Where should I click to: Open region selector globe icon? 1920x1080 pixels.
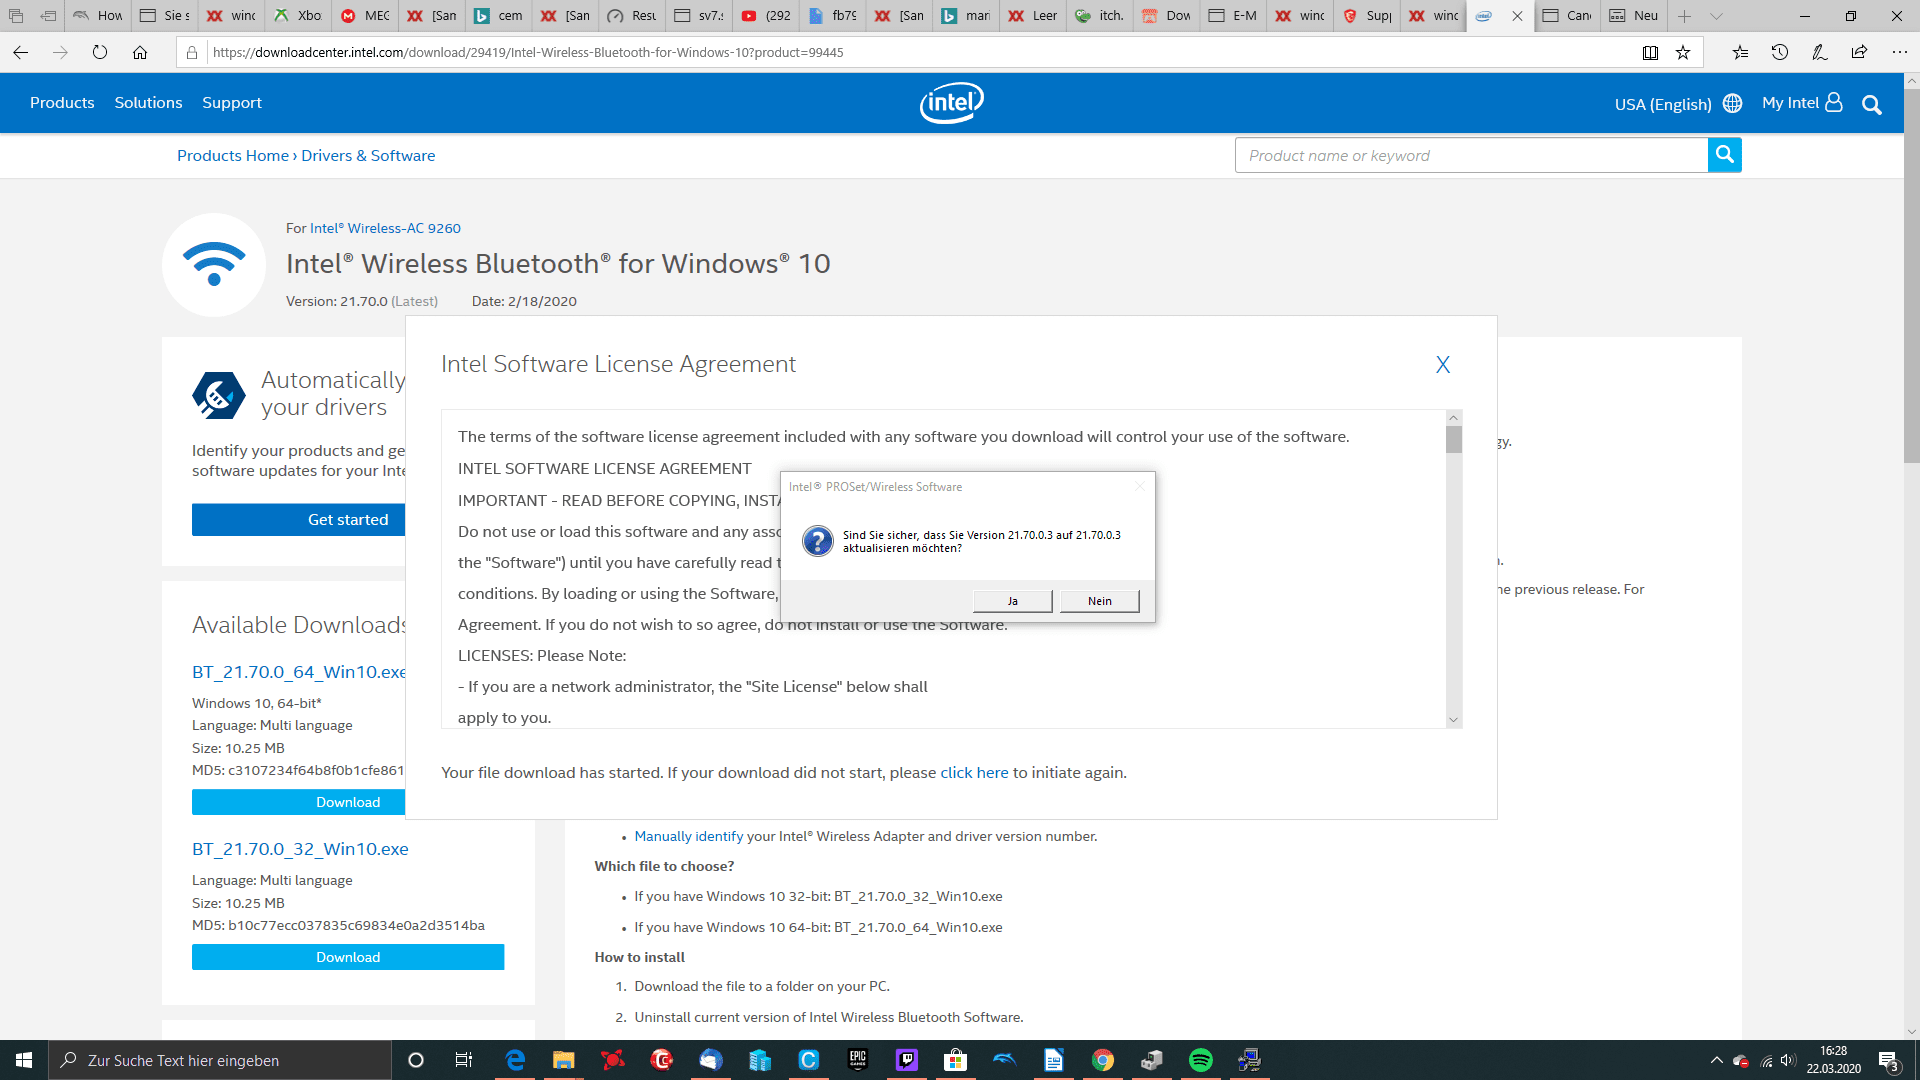pos(1733,103)
